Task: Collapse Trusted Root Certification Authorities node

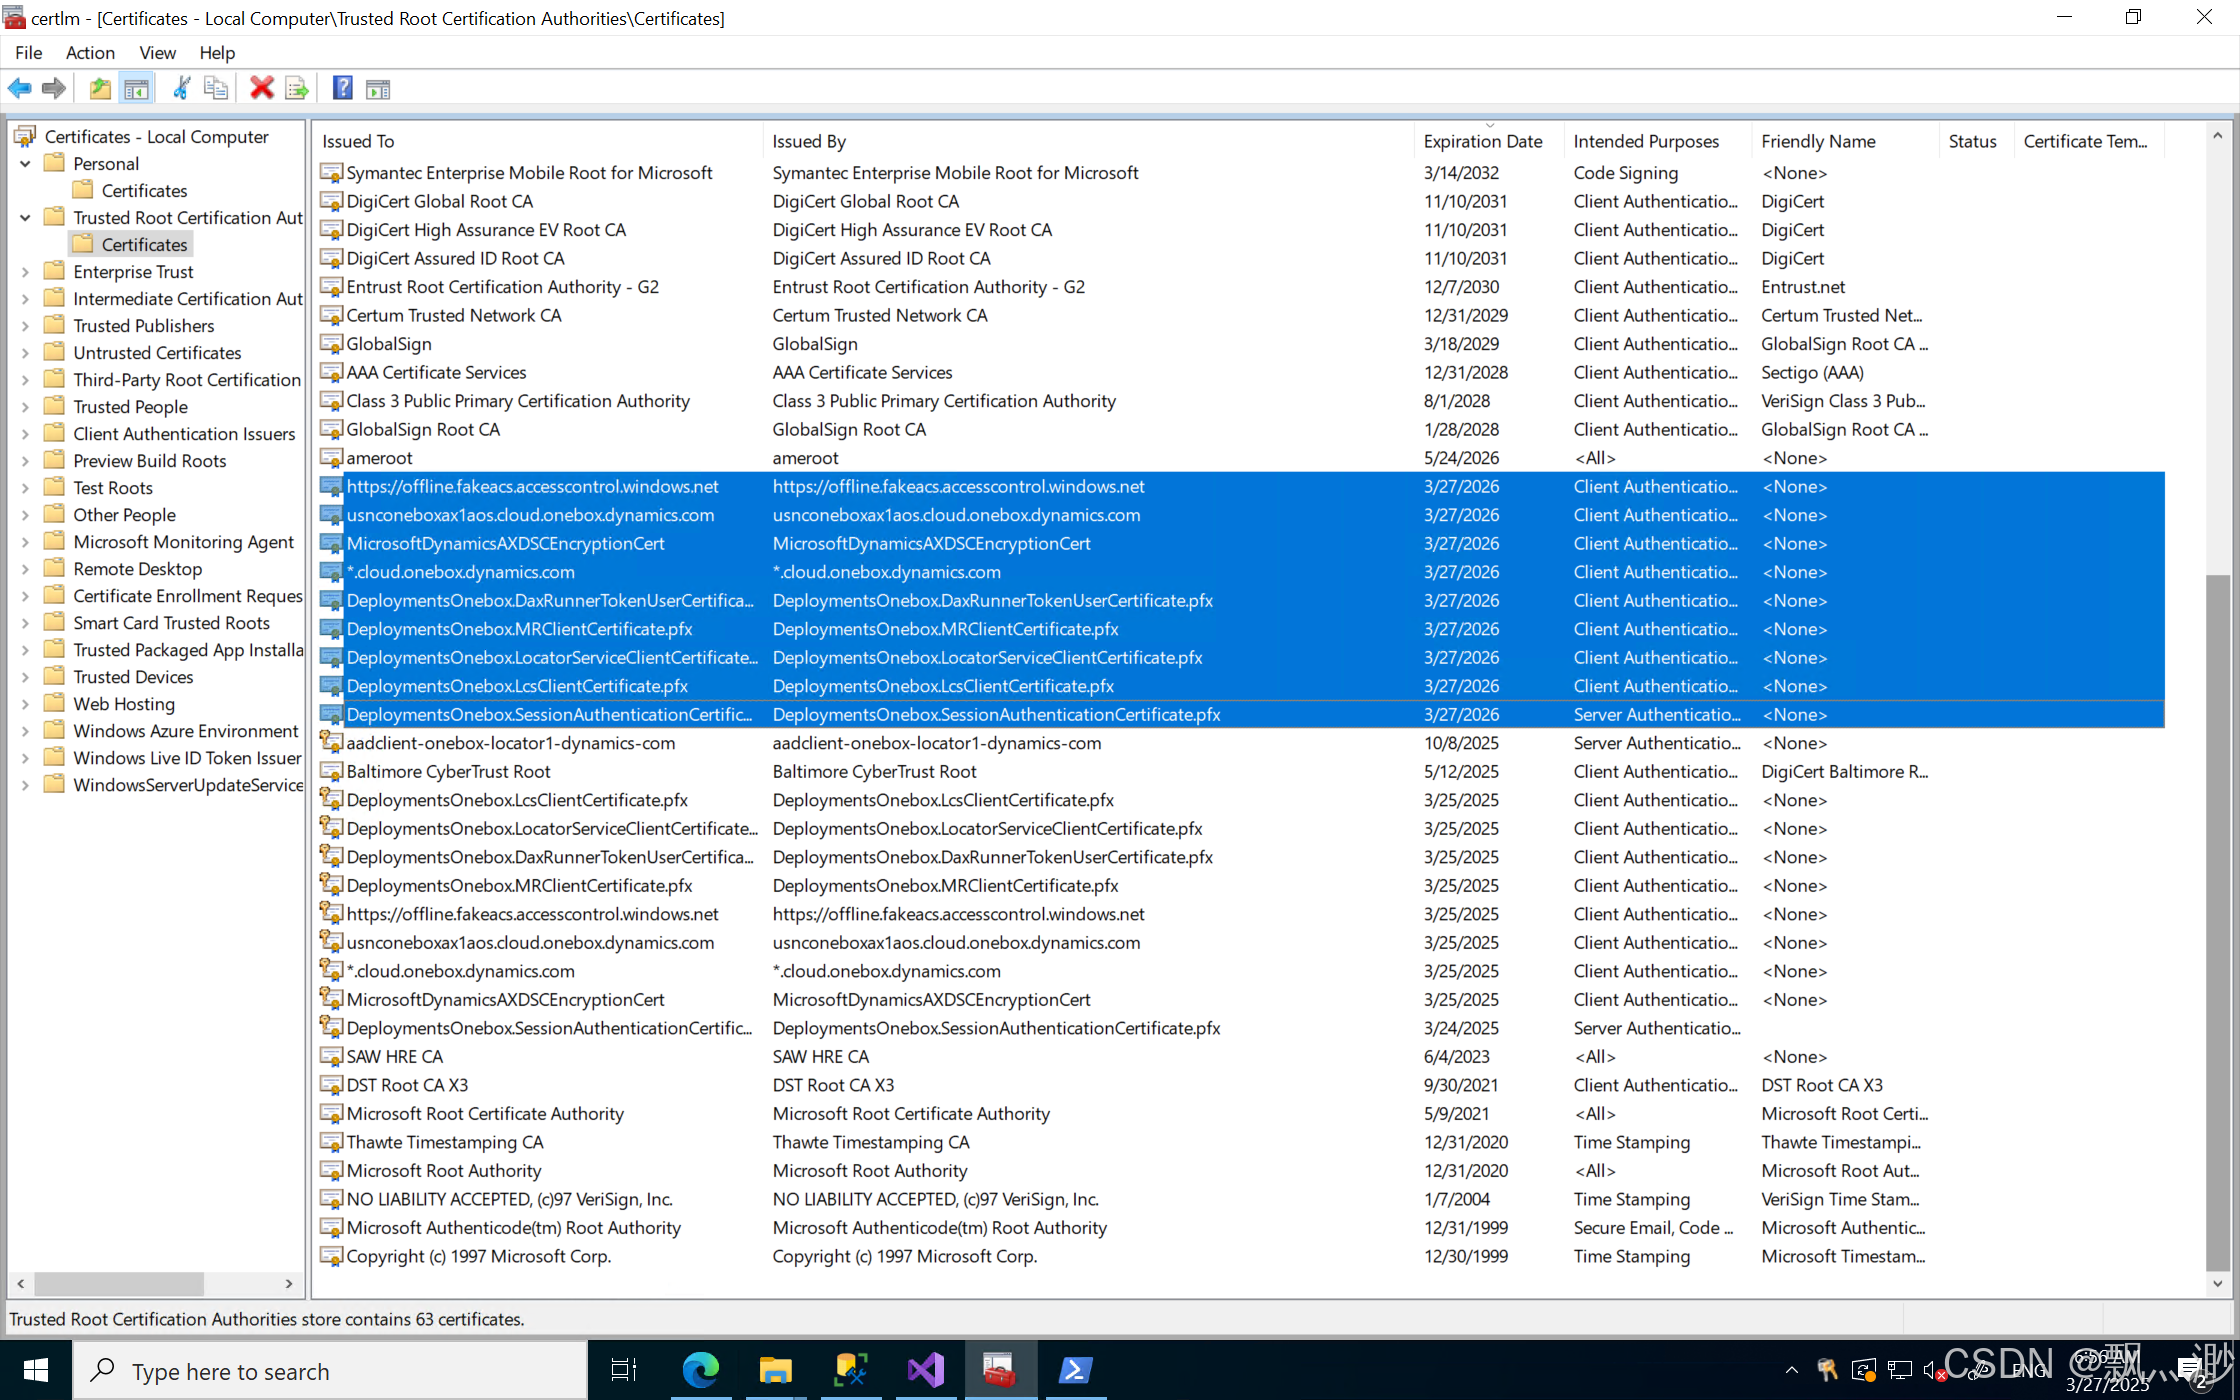Action: tap(25, 217)
